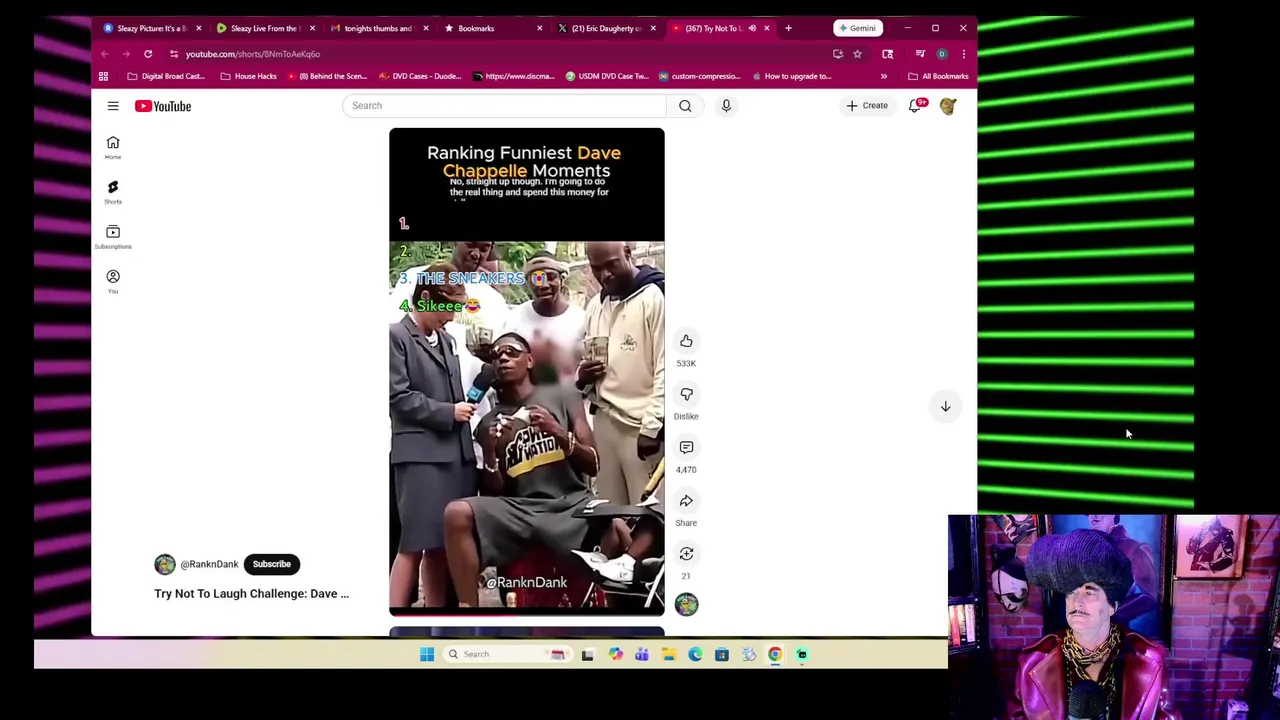Remix the short

[686, 553]
